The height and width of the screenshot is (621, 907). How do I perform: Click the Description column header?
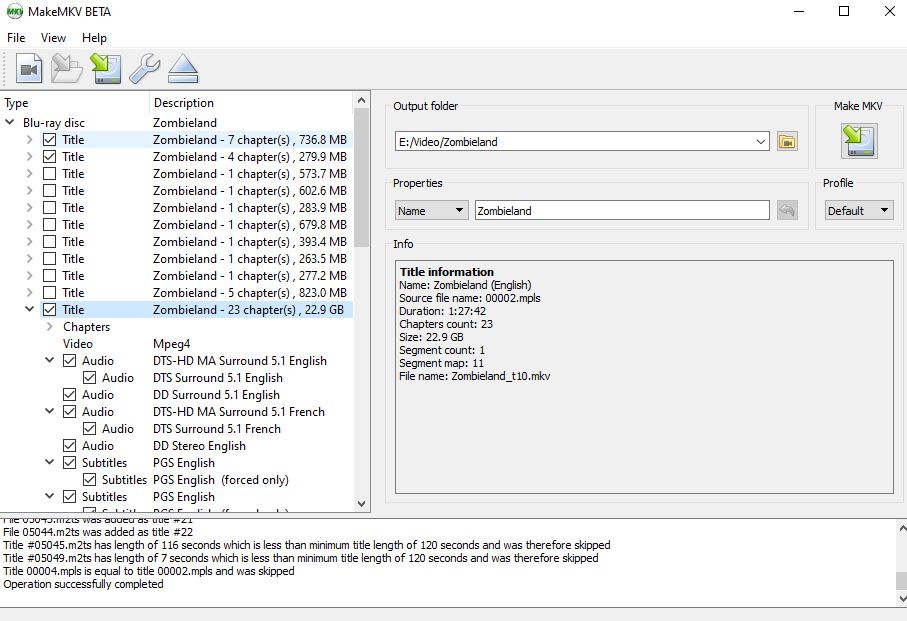pyautogui.click(x=251, y=103)
